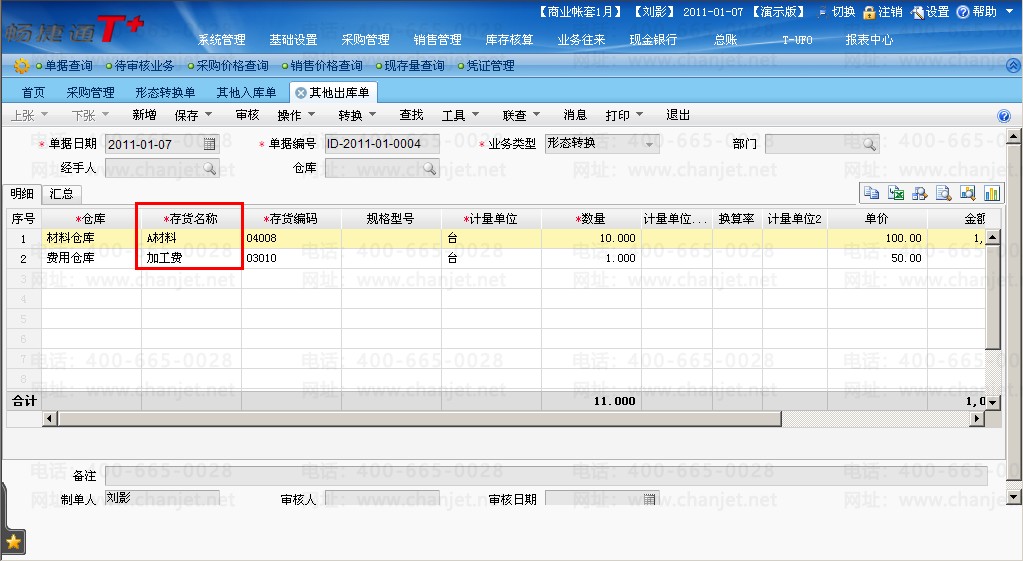Click the search icon in 经手人 field
The image size is (1023, 561).
(x=209, y=168)
